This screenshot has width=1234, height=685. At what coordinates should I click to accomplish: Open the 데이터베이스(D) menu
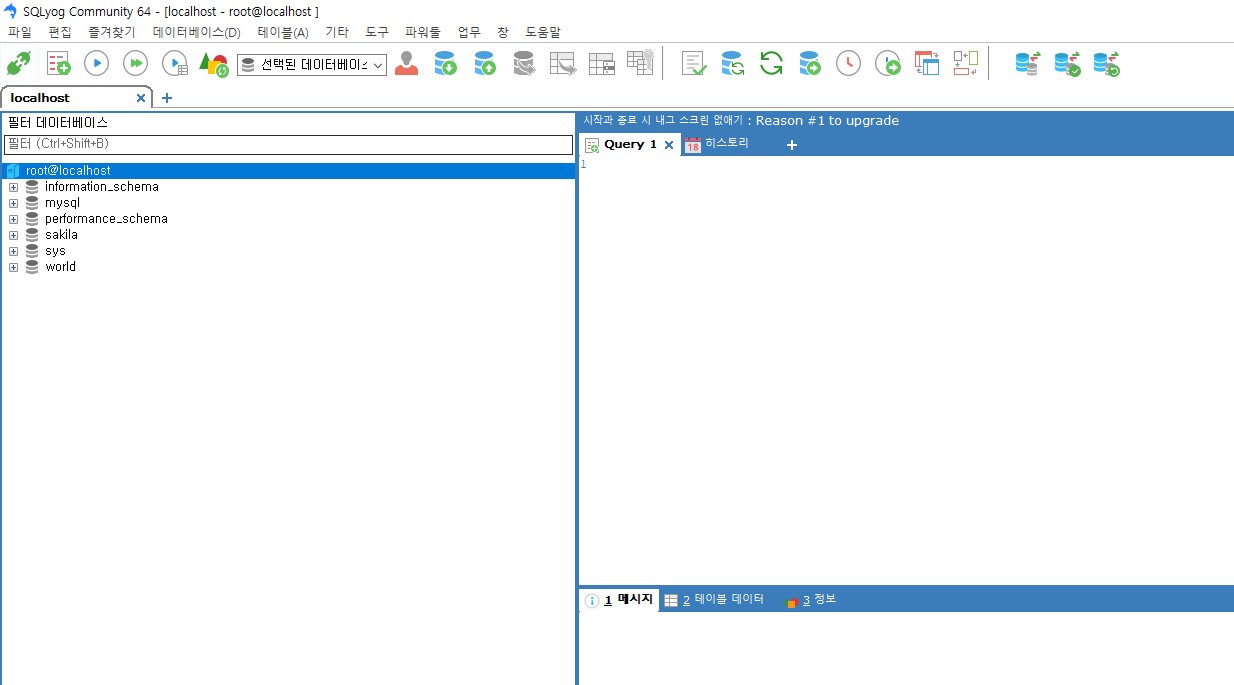tap(197, 32)
